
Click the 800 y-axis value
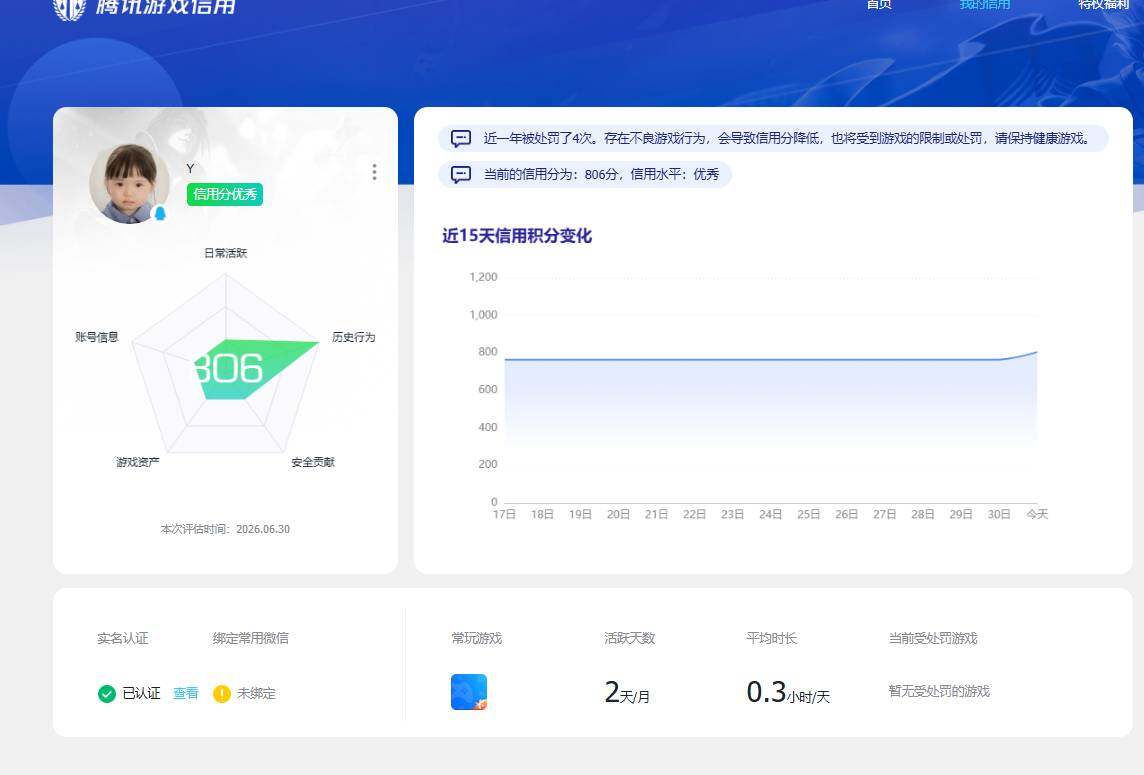pos(487,352)
